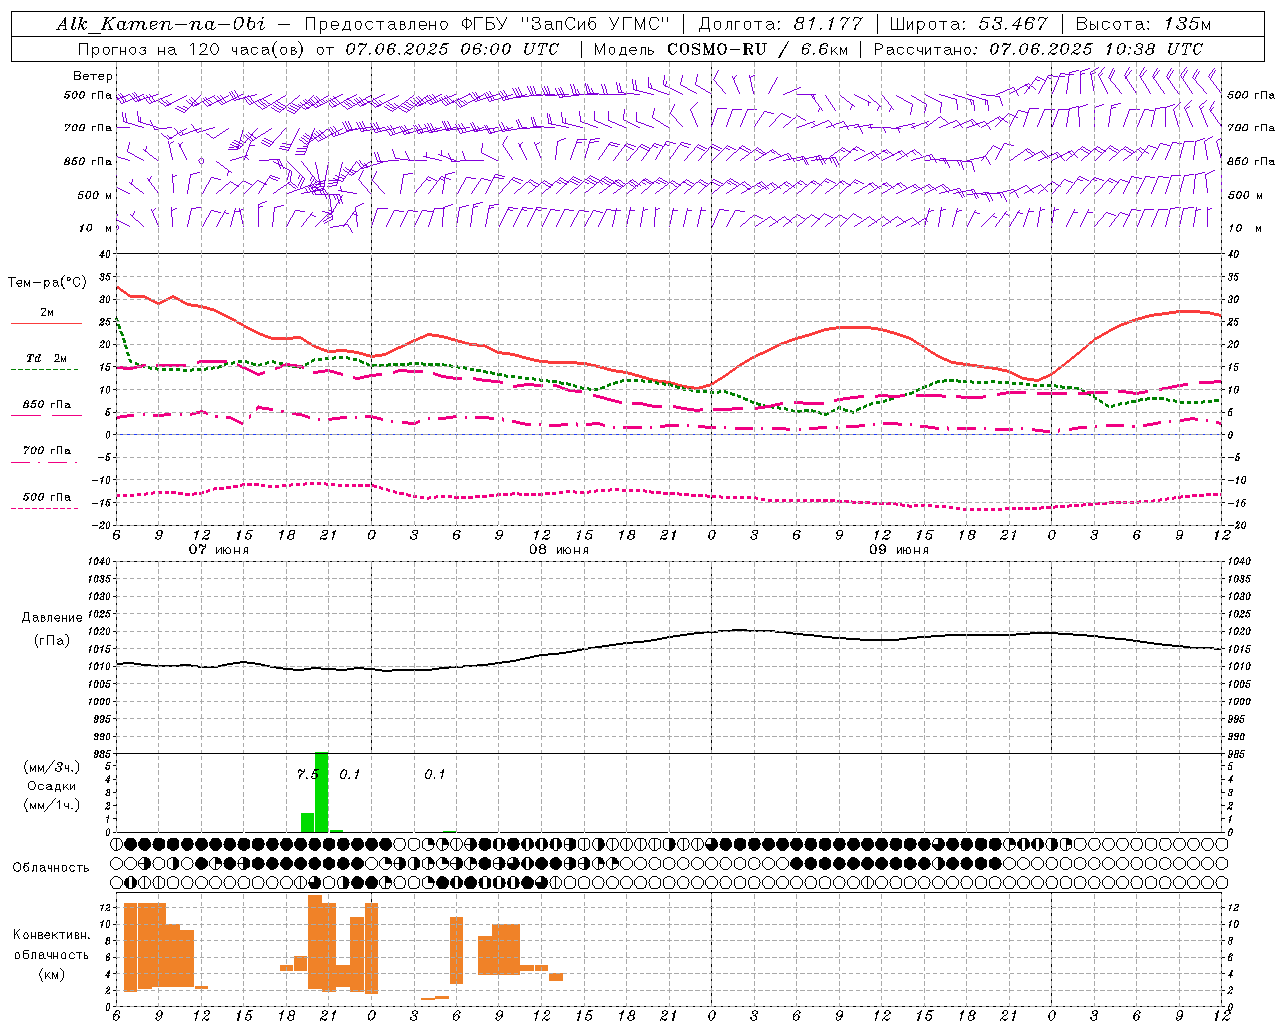The width and height of the screenshot is (1280, 1024).
Task: Click the 10 м wind level on left
Action: pyautogui.click(x=97, y=228)
